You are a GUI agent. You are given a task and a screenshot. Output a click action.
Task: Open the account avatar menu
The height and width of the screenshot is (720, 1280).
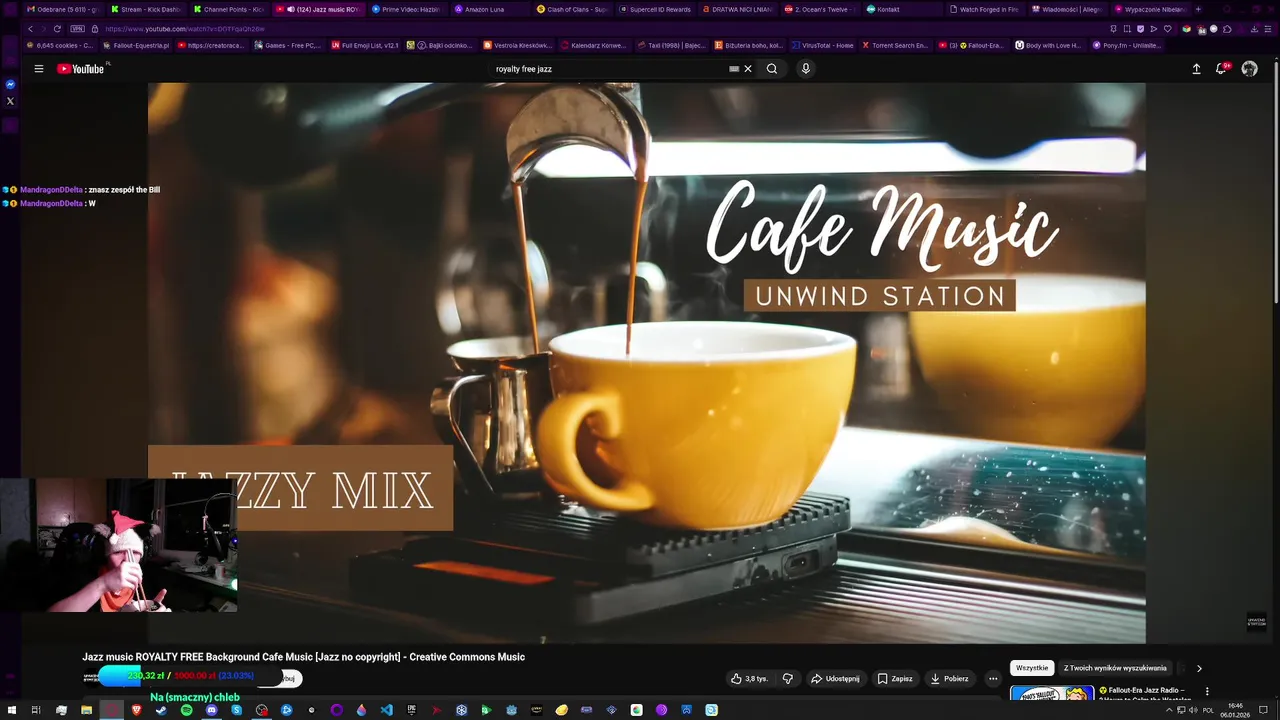click(x=1249, y=69)
